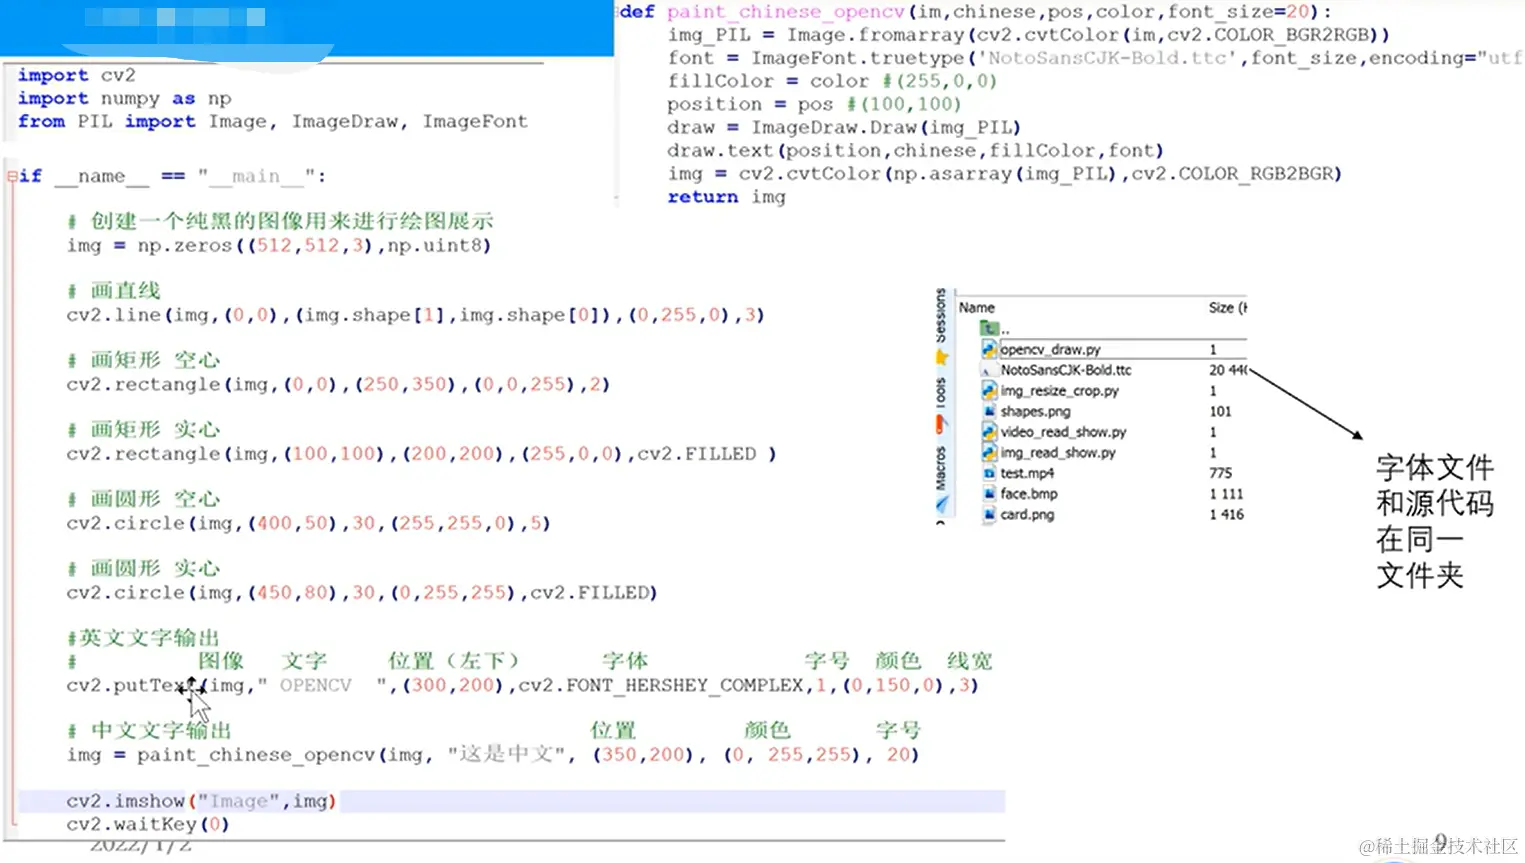
Task: Click the comment '# 画直线'
Action: pos(114,291)
